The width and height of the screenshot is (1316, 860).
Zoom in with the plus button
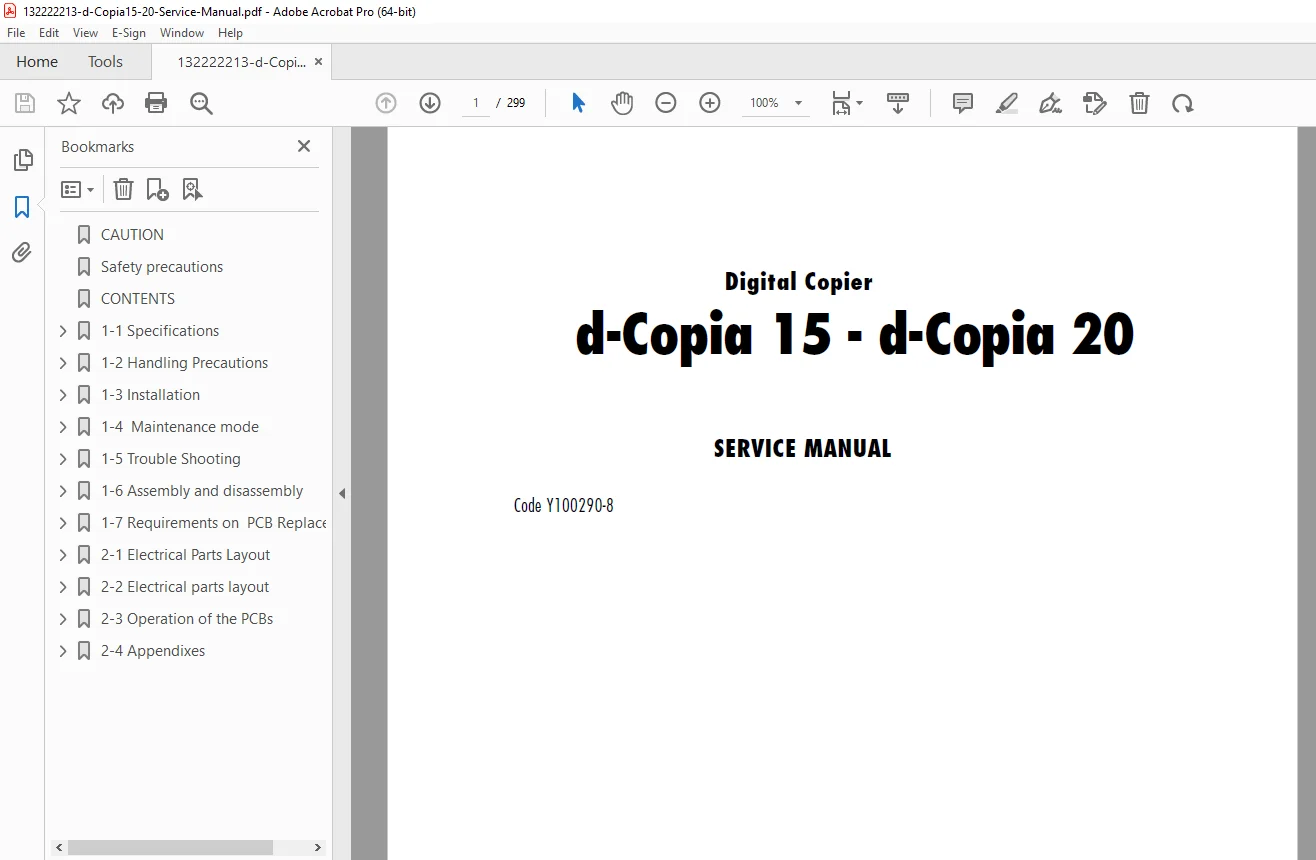click(710, 103)
